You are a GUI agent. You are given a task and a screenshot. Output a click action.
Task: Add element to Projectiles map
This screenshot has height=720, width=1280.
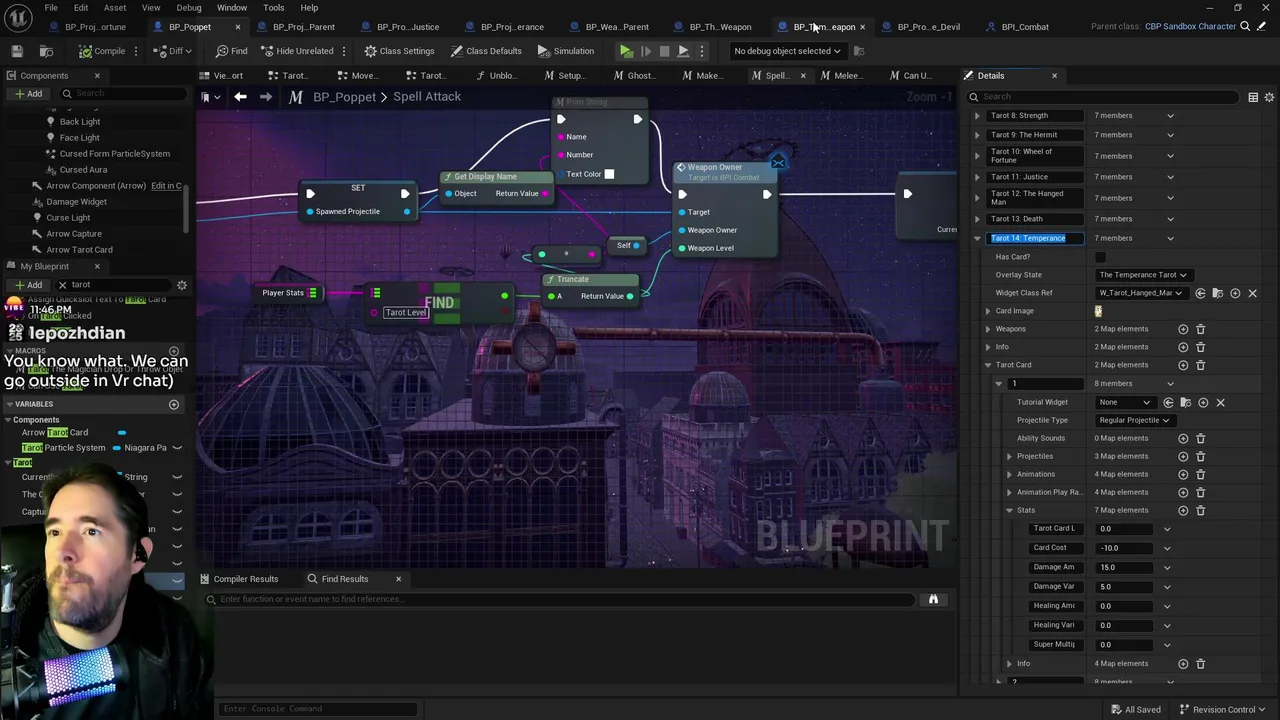coord(1183,456)
